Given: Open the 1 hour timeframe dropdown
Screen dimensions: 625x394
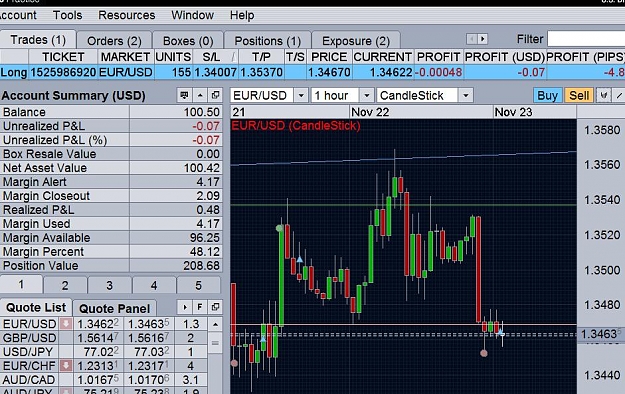Looking at the screenshot, I should 366,95.
